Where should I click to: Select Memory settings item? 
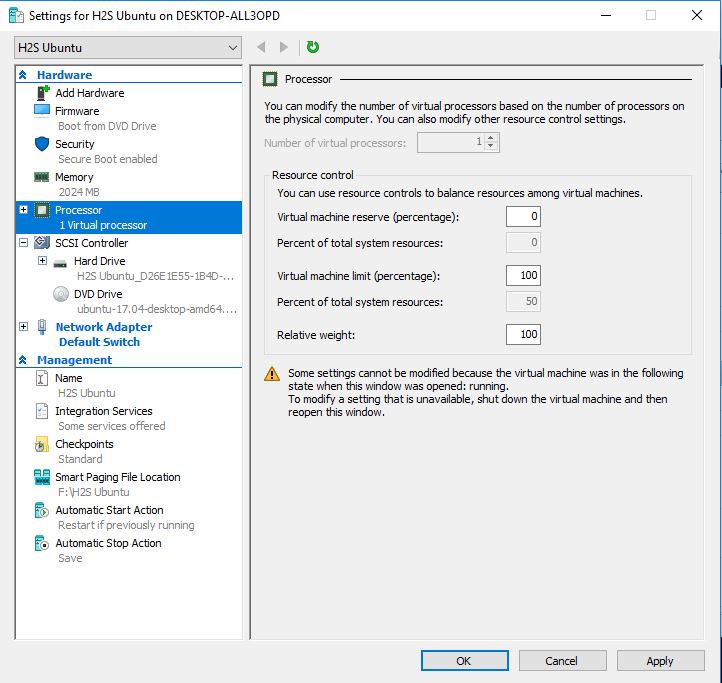(x=74, y=177)
